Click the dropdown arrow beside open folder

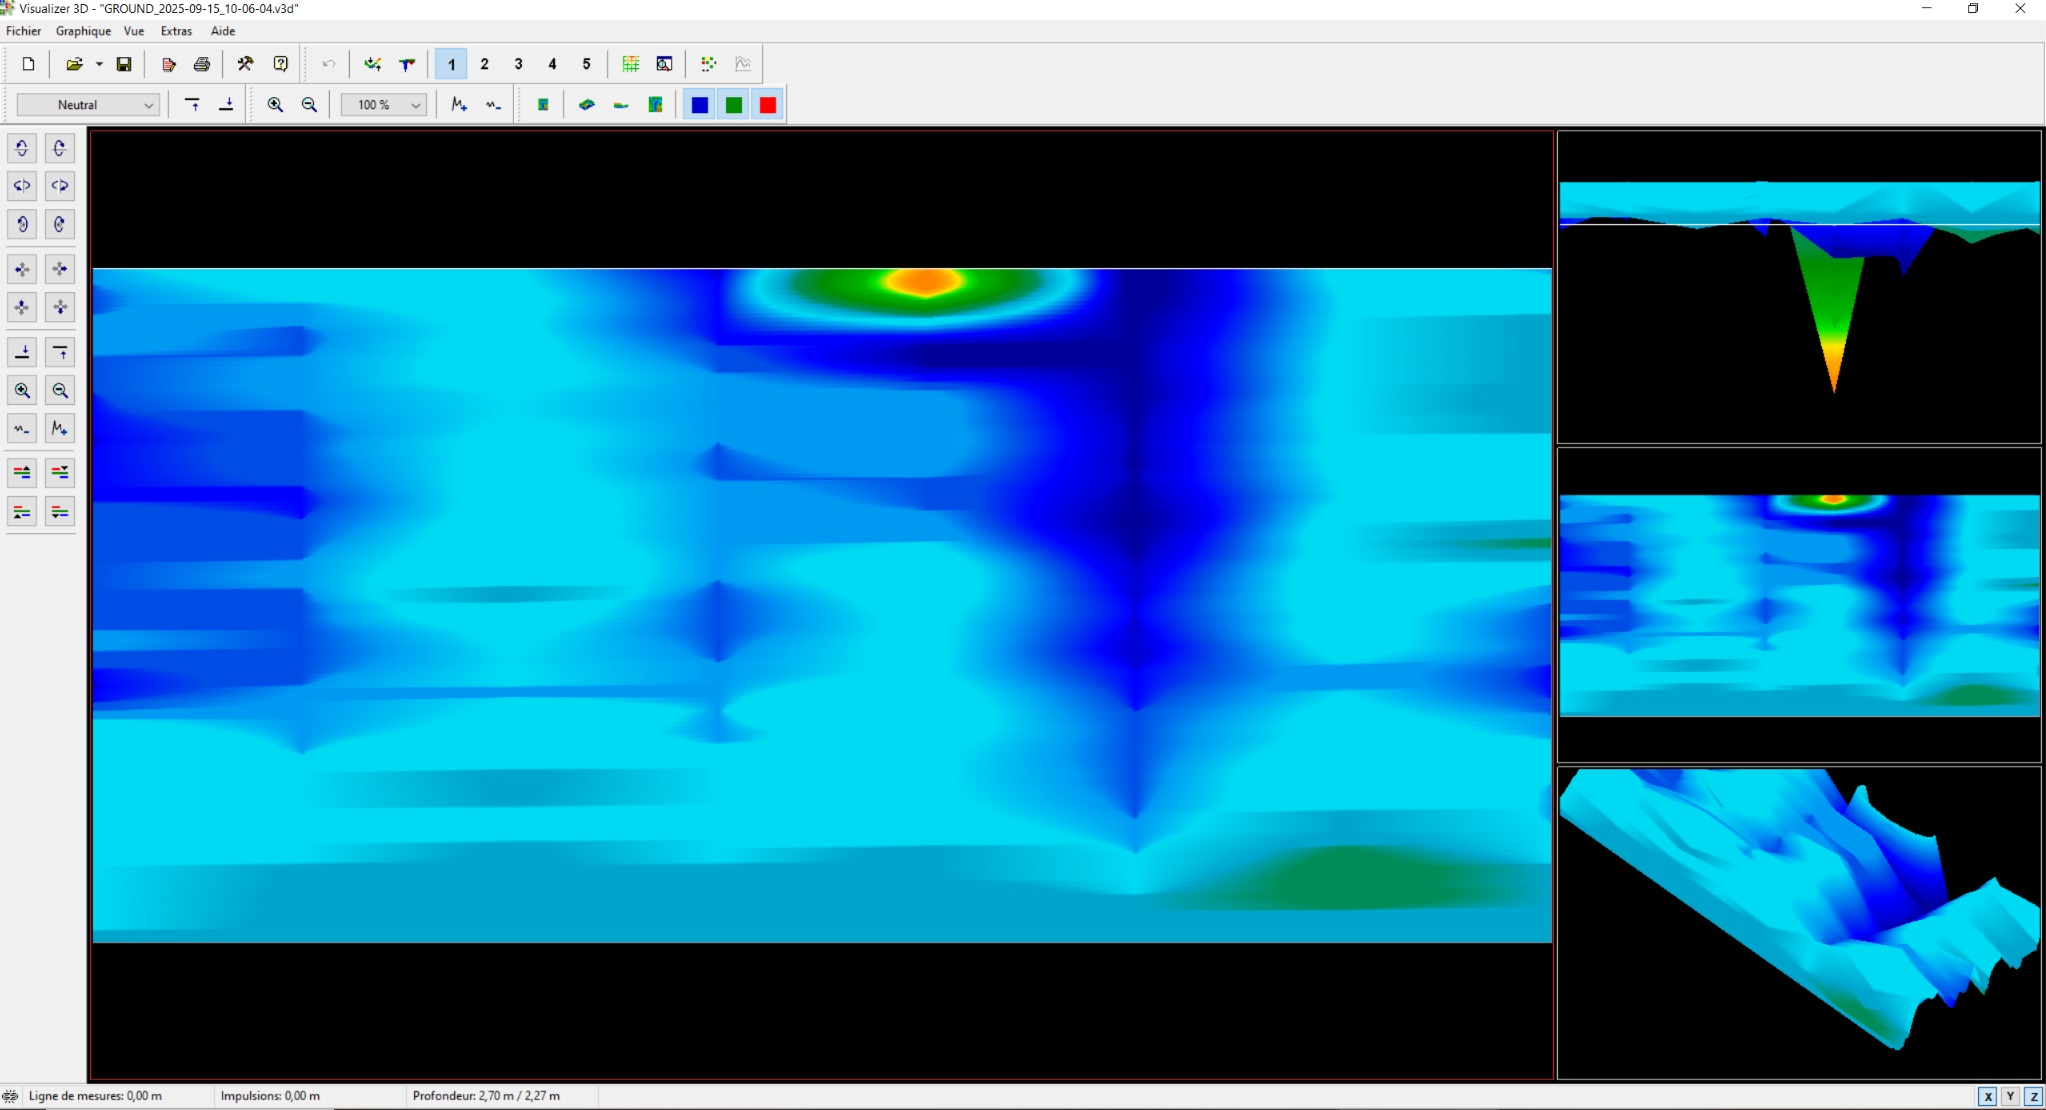click(99, 64)
